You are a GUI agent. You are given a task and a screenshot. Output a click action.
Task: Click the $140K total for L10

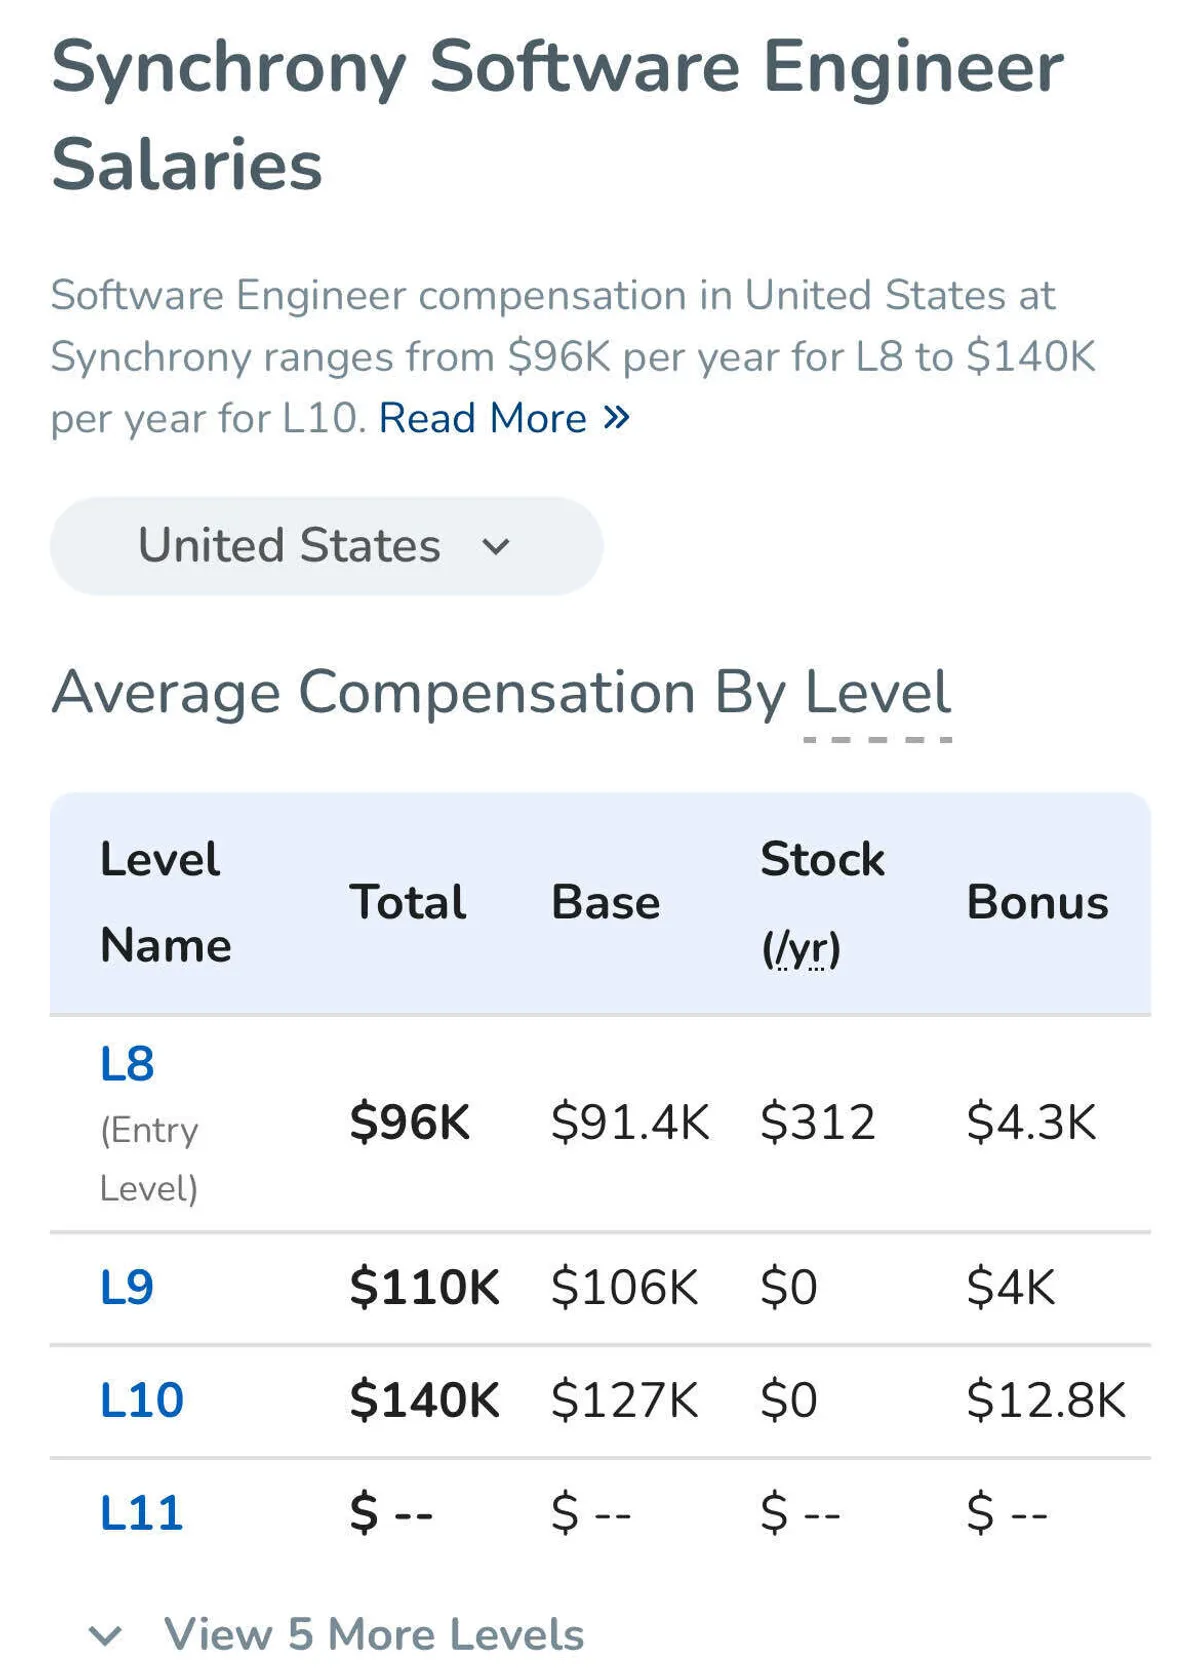[x=424, y=1400]
